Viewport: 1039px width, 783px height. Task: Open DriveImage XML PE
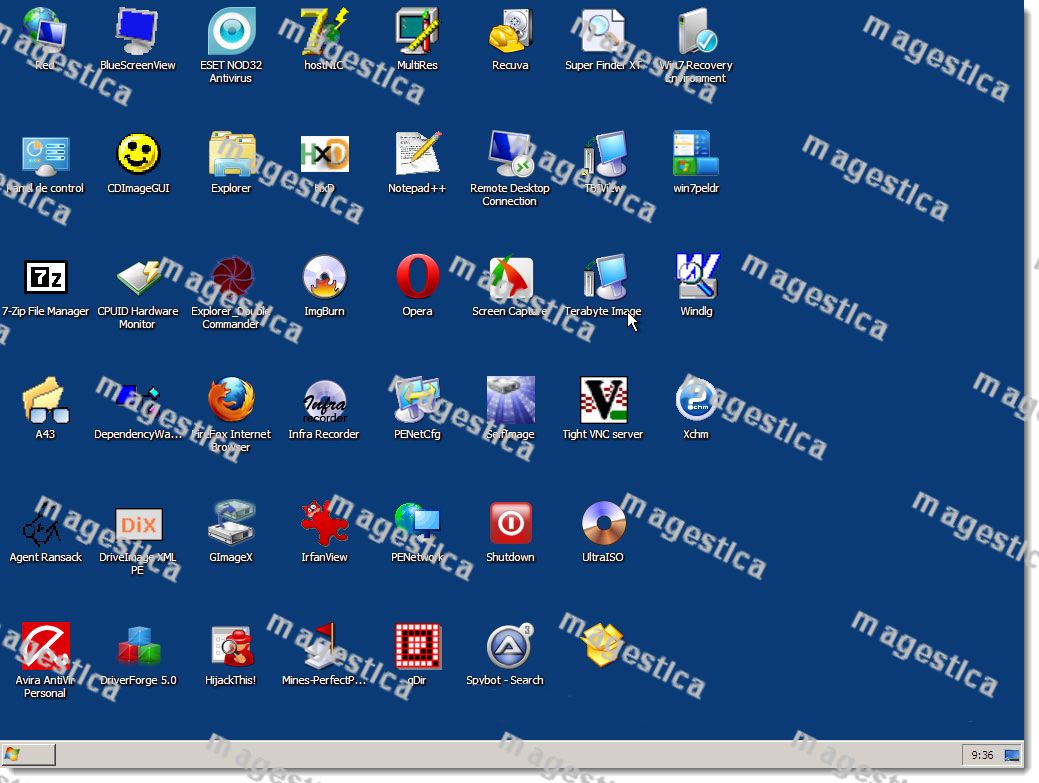[x=138, y=523]
